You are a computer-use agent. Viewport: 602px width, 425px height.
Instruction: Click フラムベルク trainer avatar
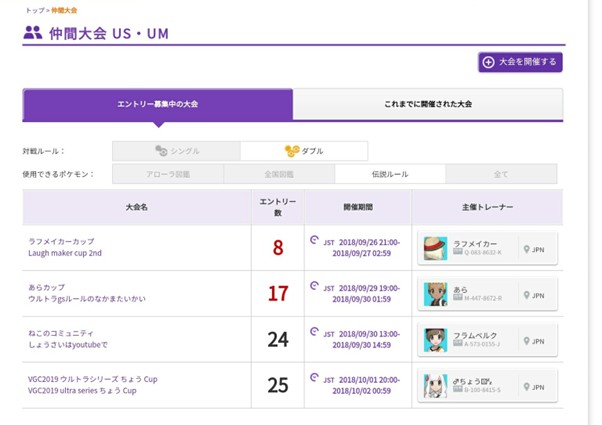coord(435,340)
